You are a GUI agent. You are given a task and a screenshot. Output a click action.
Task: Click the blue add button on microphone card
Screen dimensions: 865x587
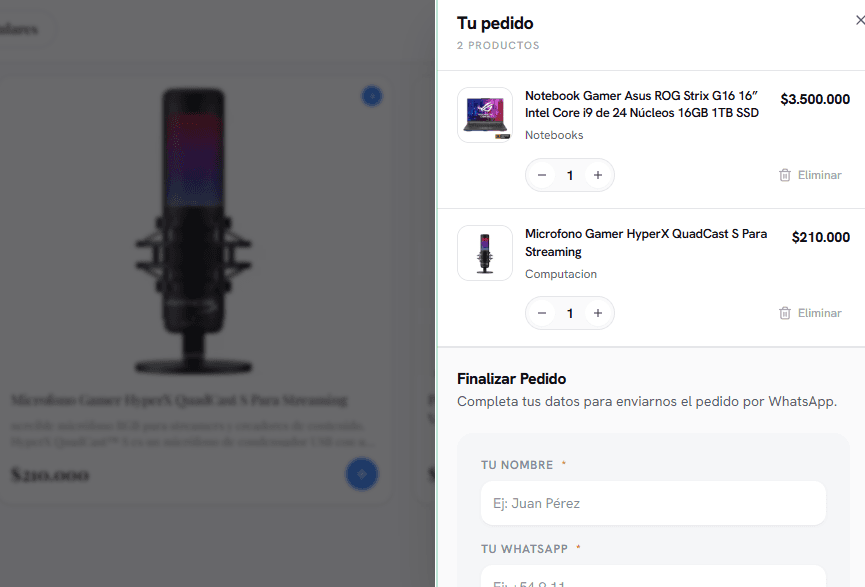pos(362,474)
